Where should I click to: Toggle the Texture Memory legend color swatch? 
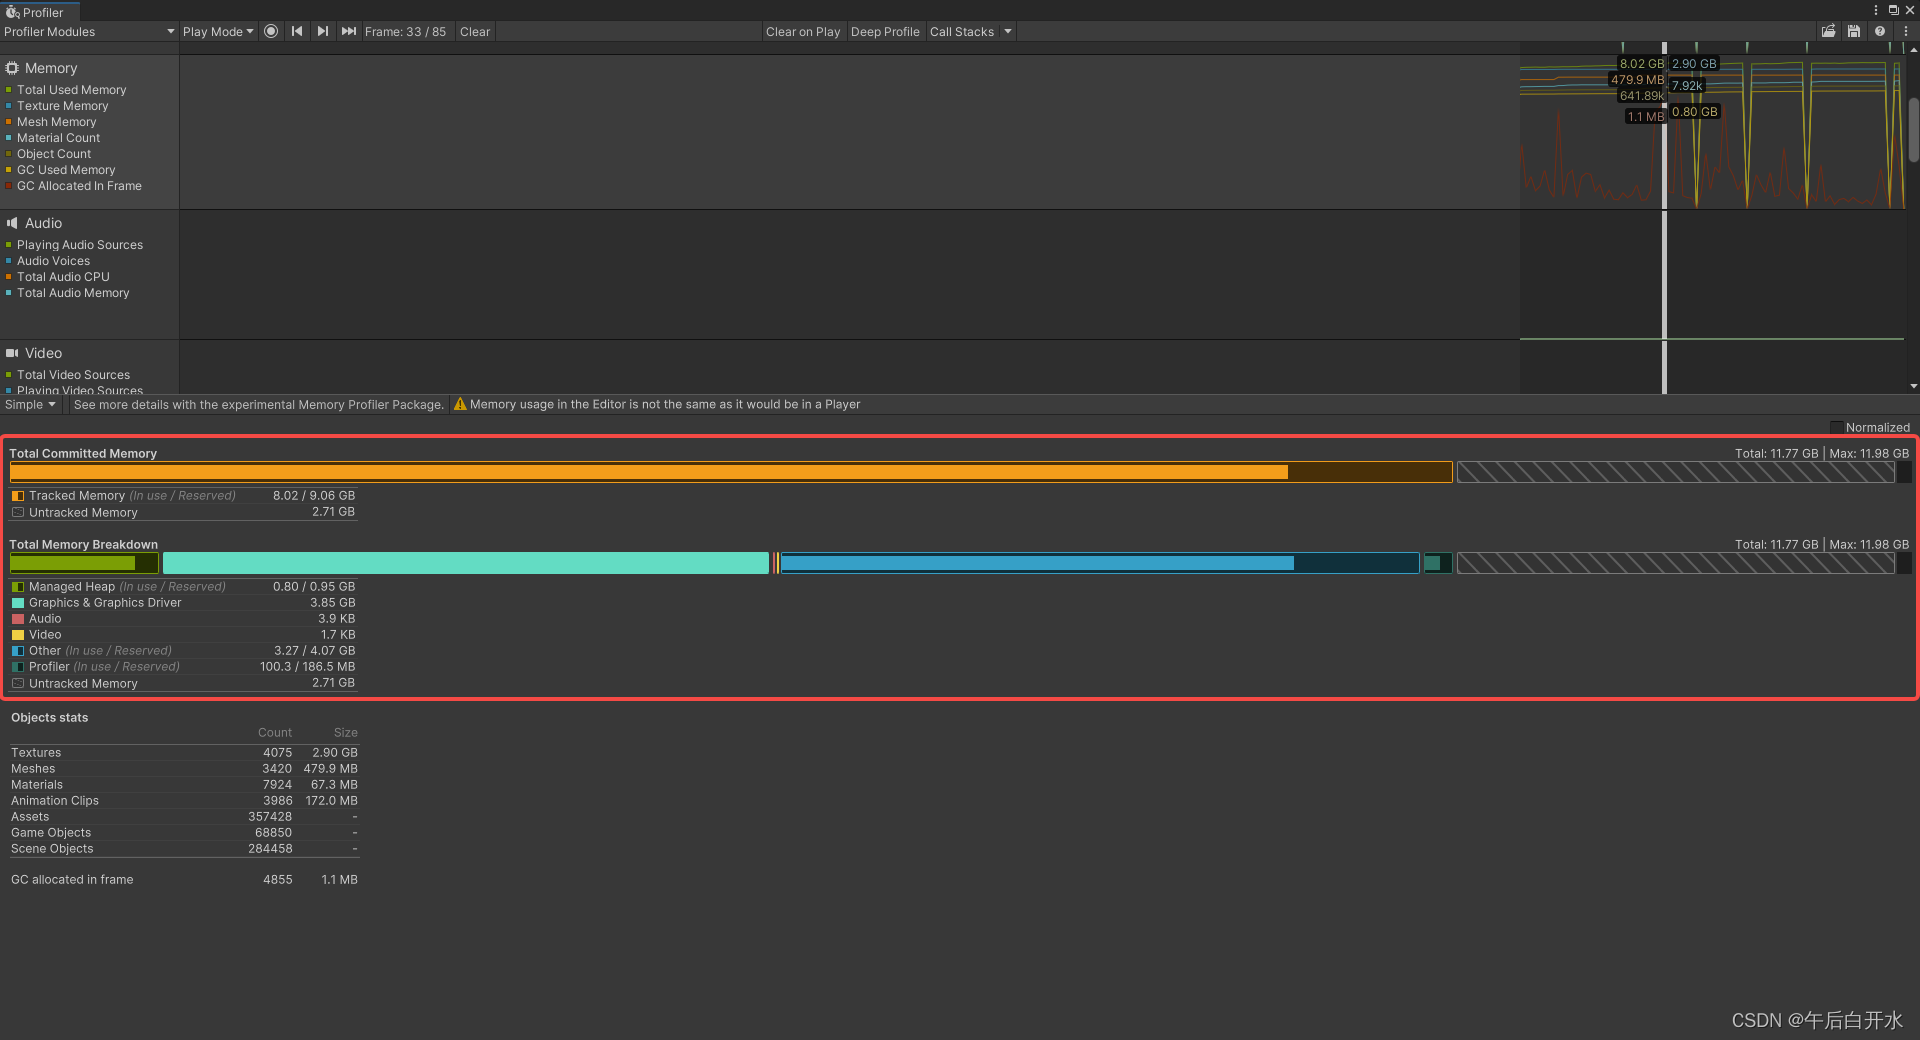coord(10,106)
